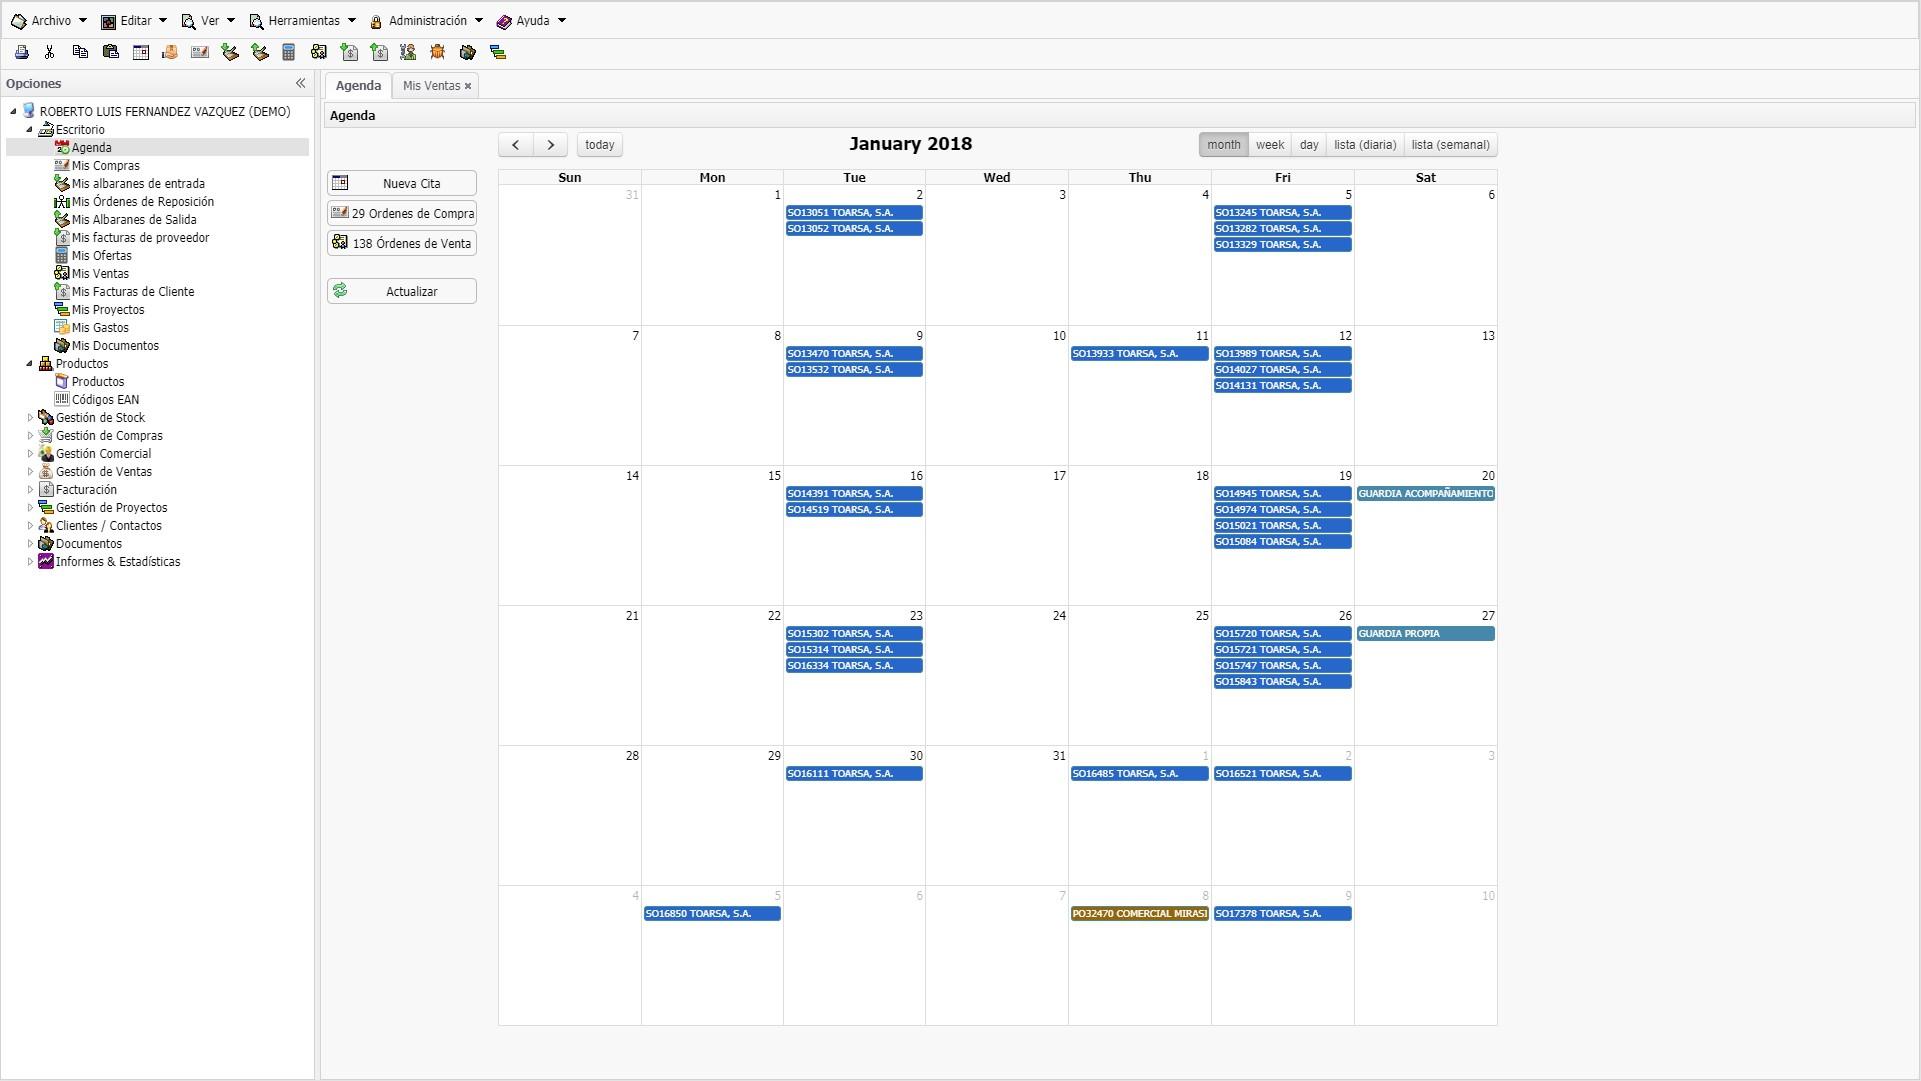Go to the previous month
This screenshot has width=1921, height=1081.
[x=516, y=145]
